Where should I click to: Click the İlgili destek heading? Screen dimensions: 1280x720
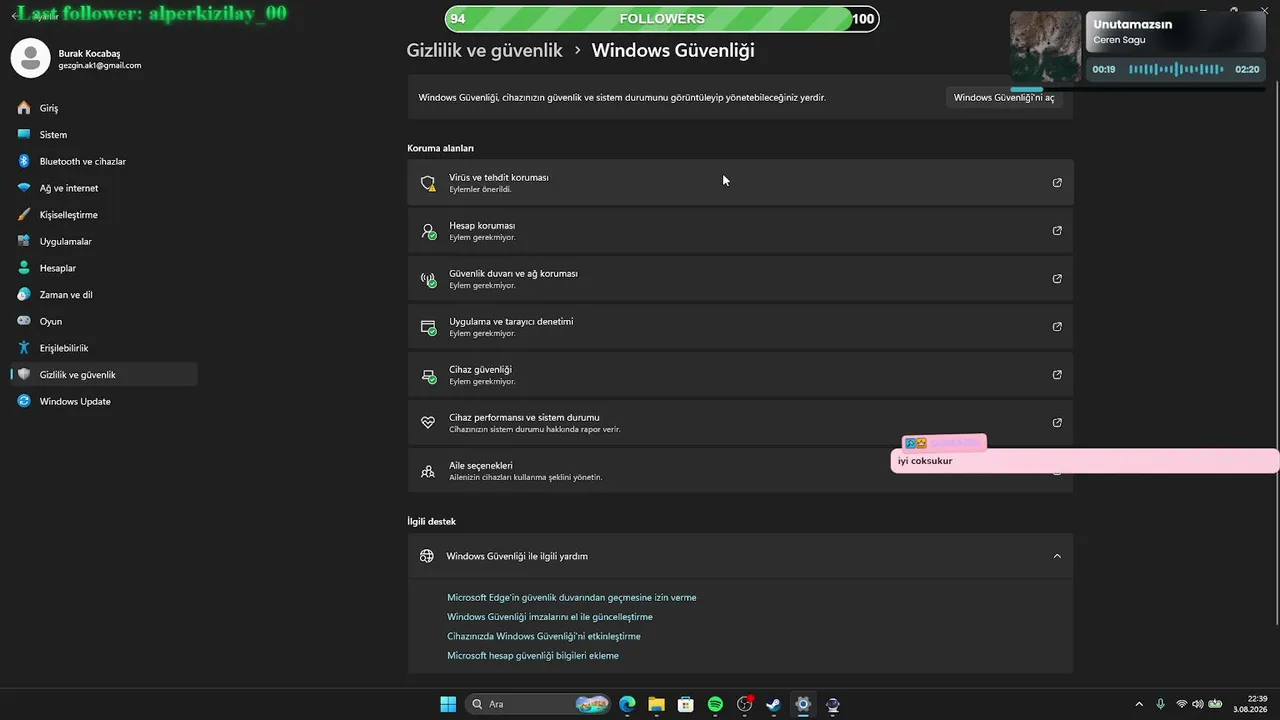point(432,521)
